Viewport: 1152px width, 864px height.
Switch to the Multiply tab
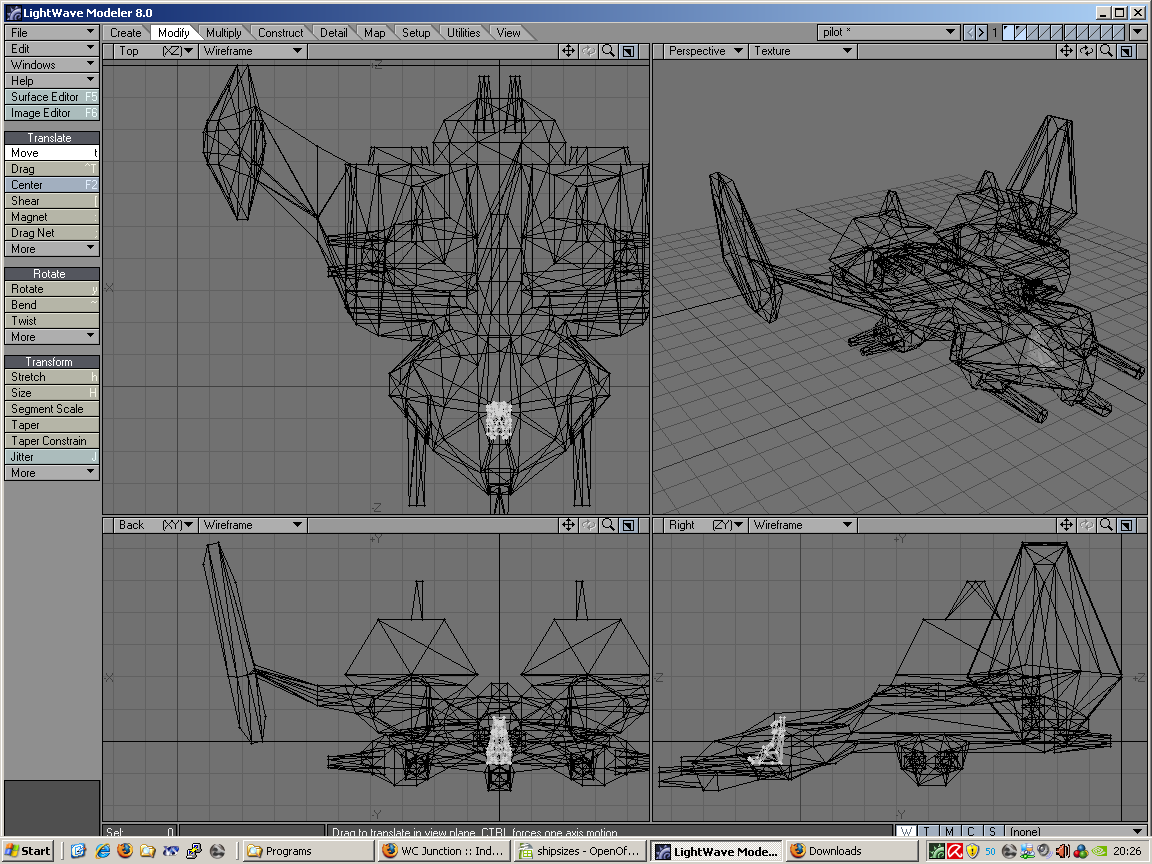[x=224, y=33]
